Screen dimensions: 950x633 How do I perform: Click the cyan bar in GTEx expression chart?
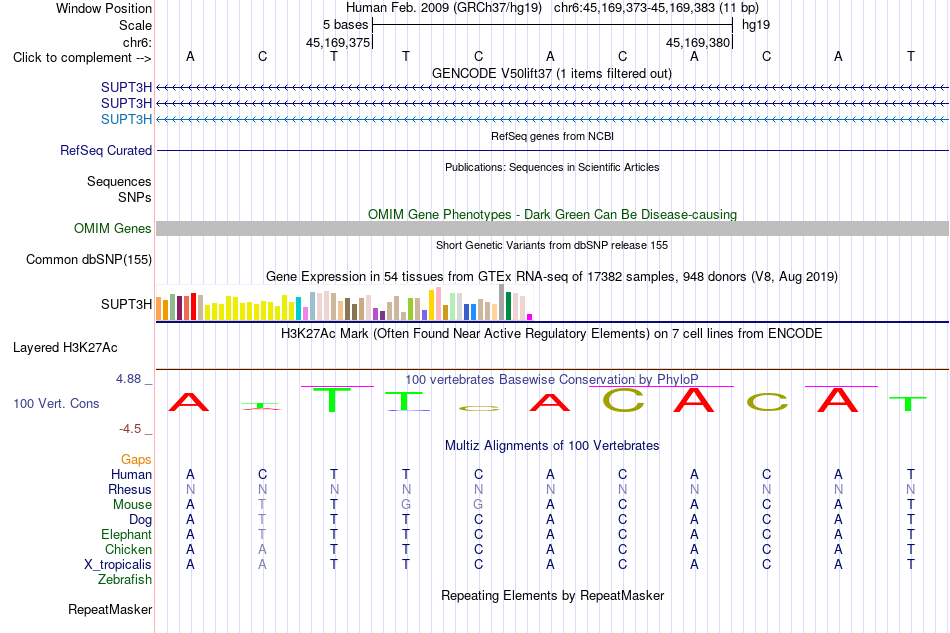click(299, 308)
